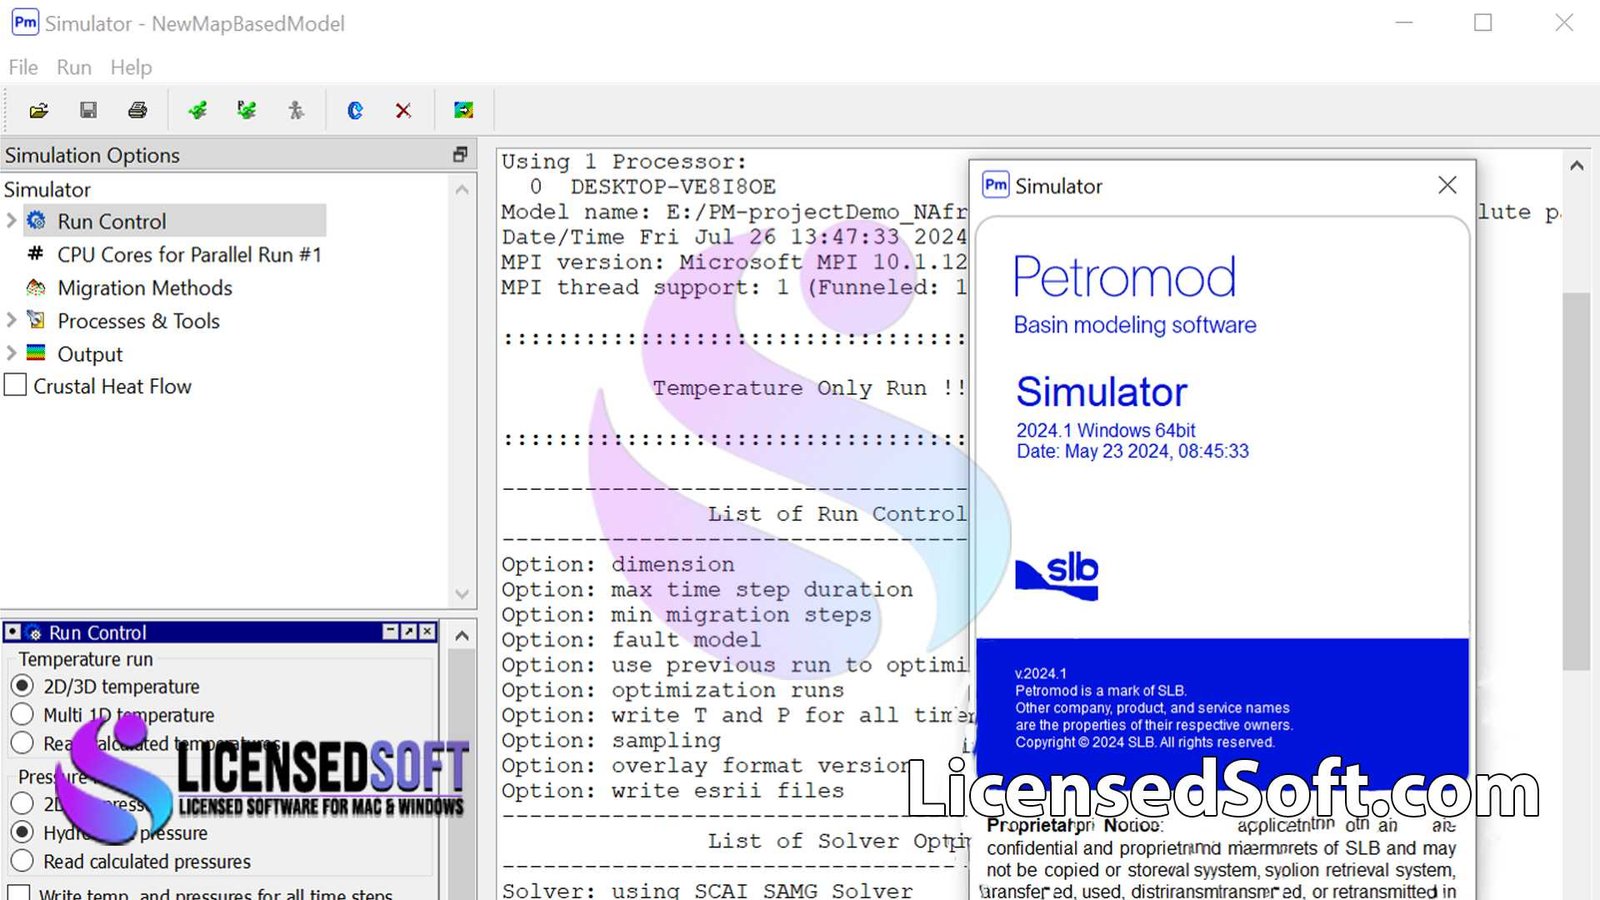Check Write temp. and pressures for all time steps
Screen dimensions: 1600x900
click(x=18, y=892)
